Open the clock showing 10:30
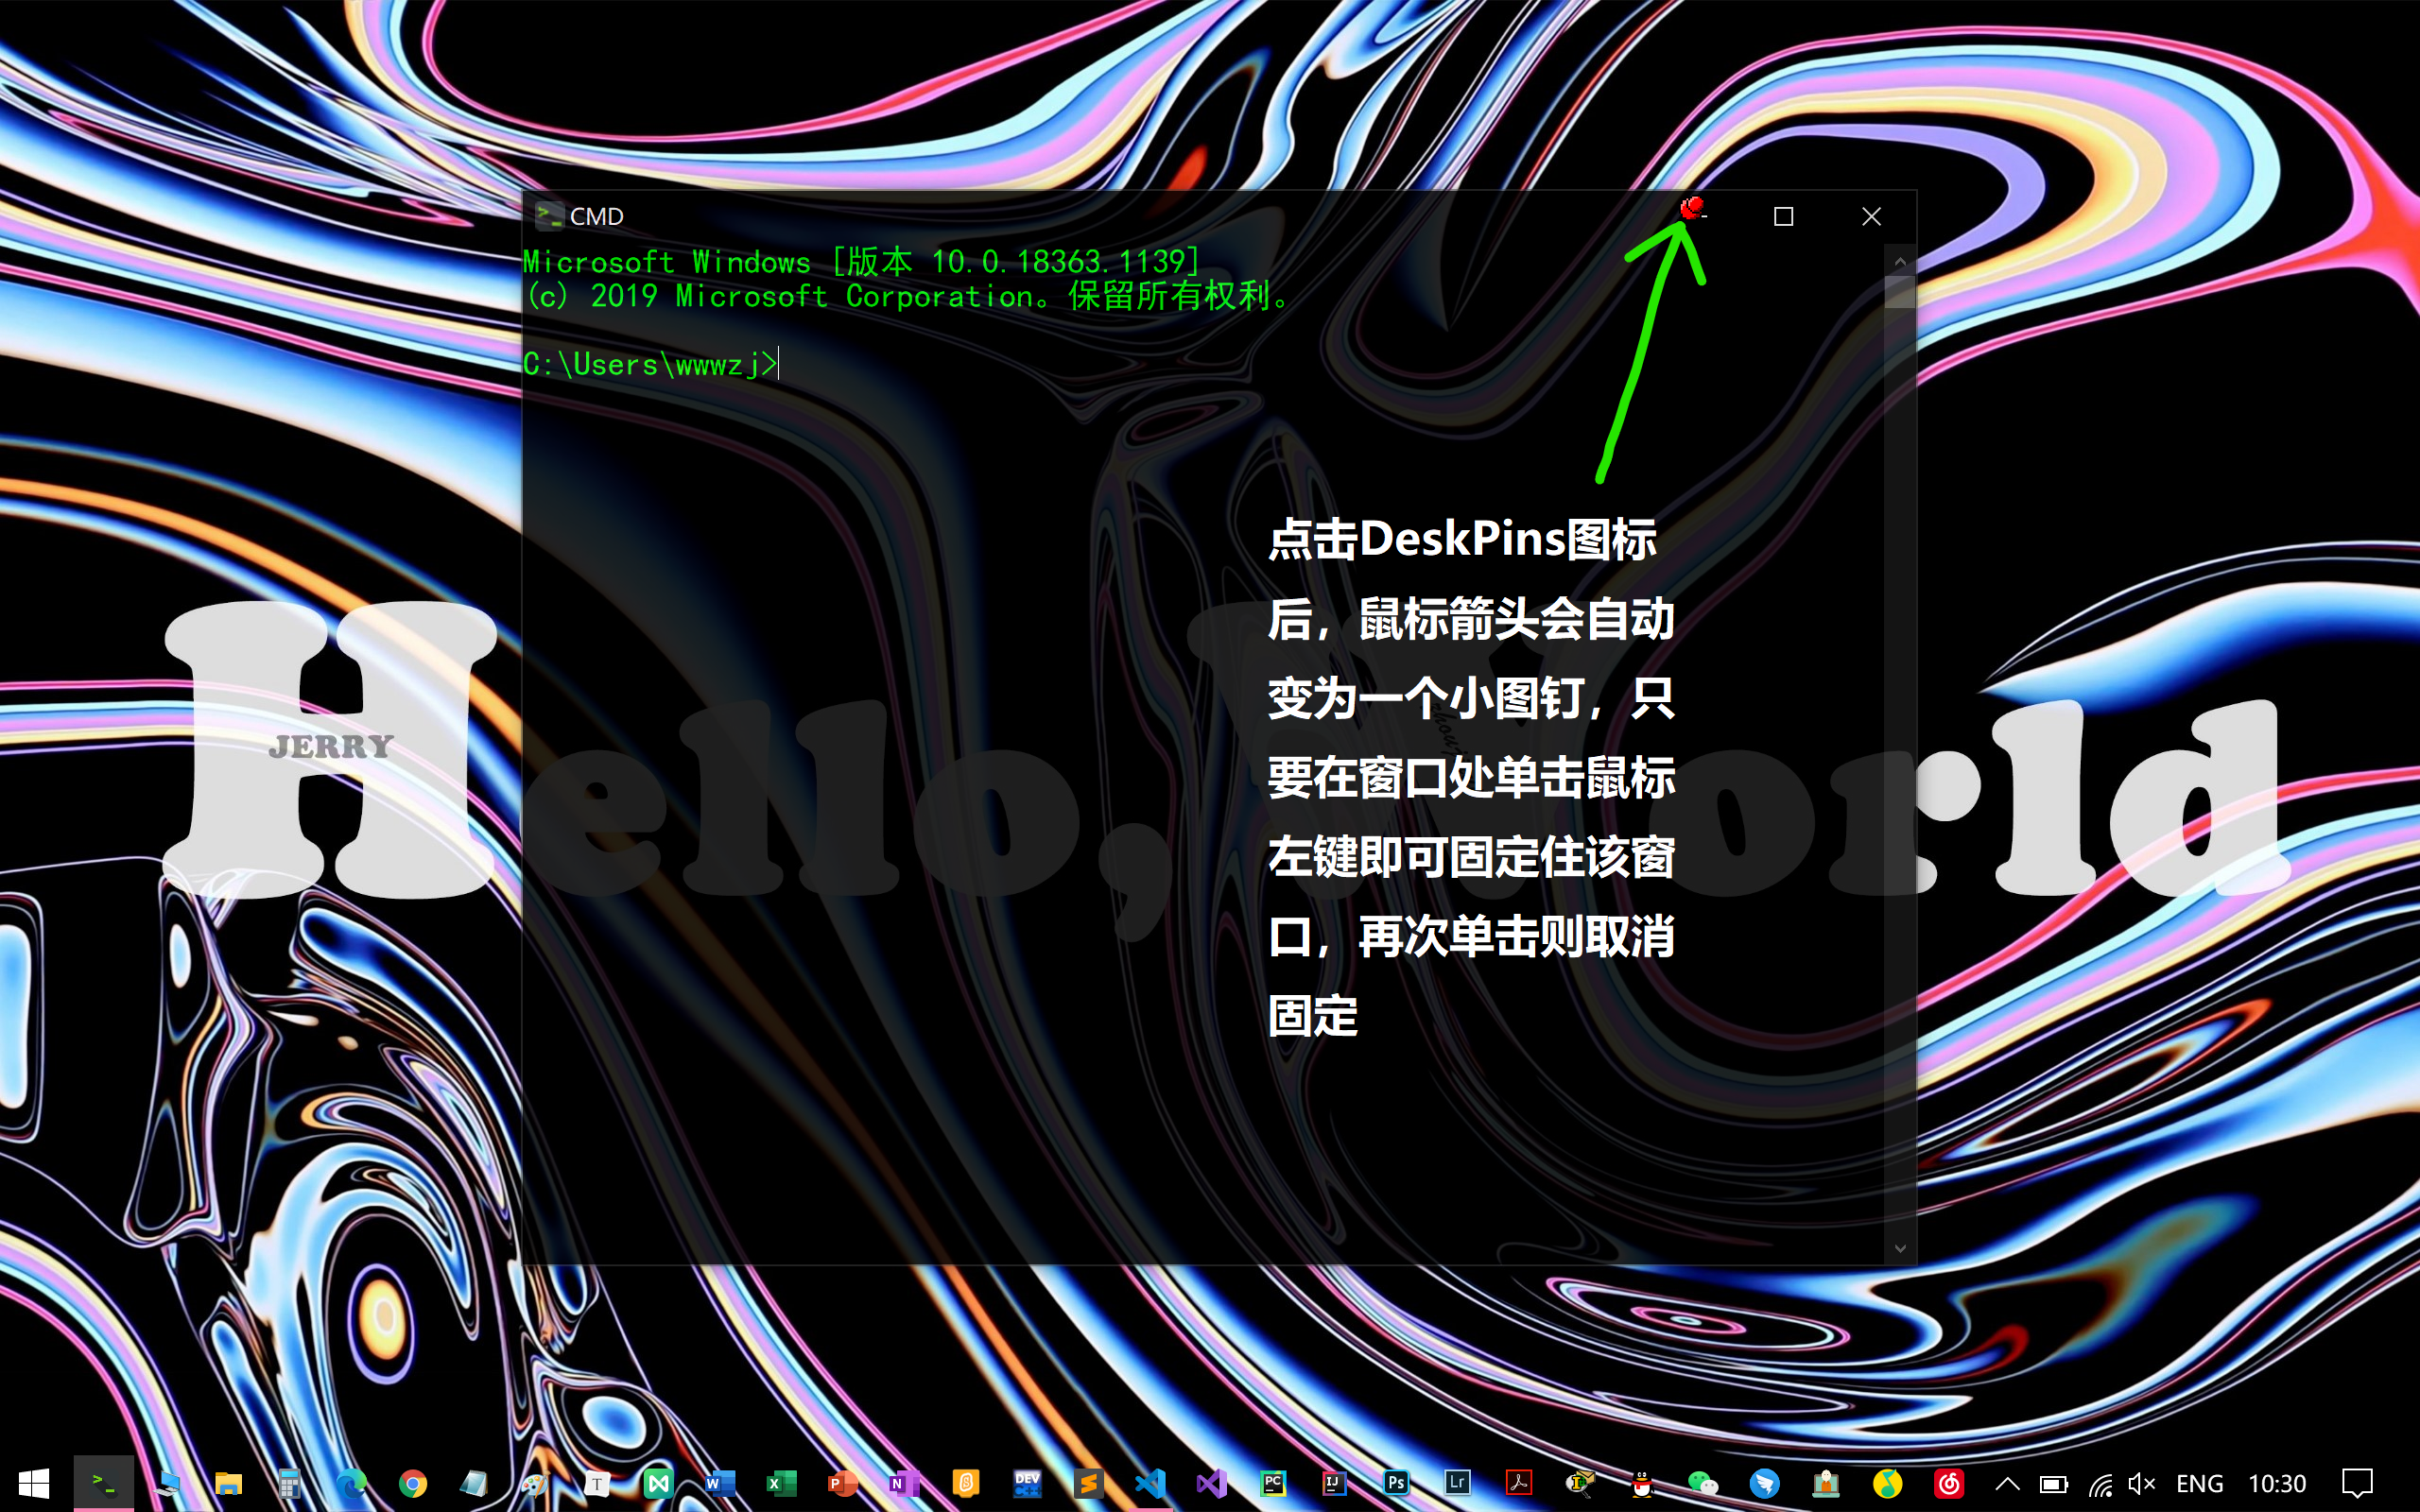This screenshot has height=1512, width=2420. (2277, 1483)
